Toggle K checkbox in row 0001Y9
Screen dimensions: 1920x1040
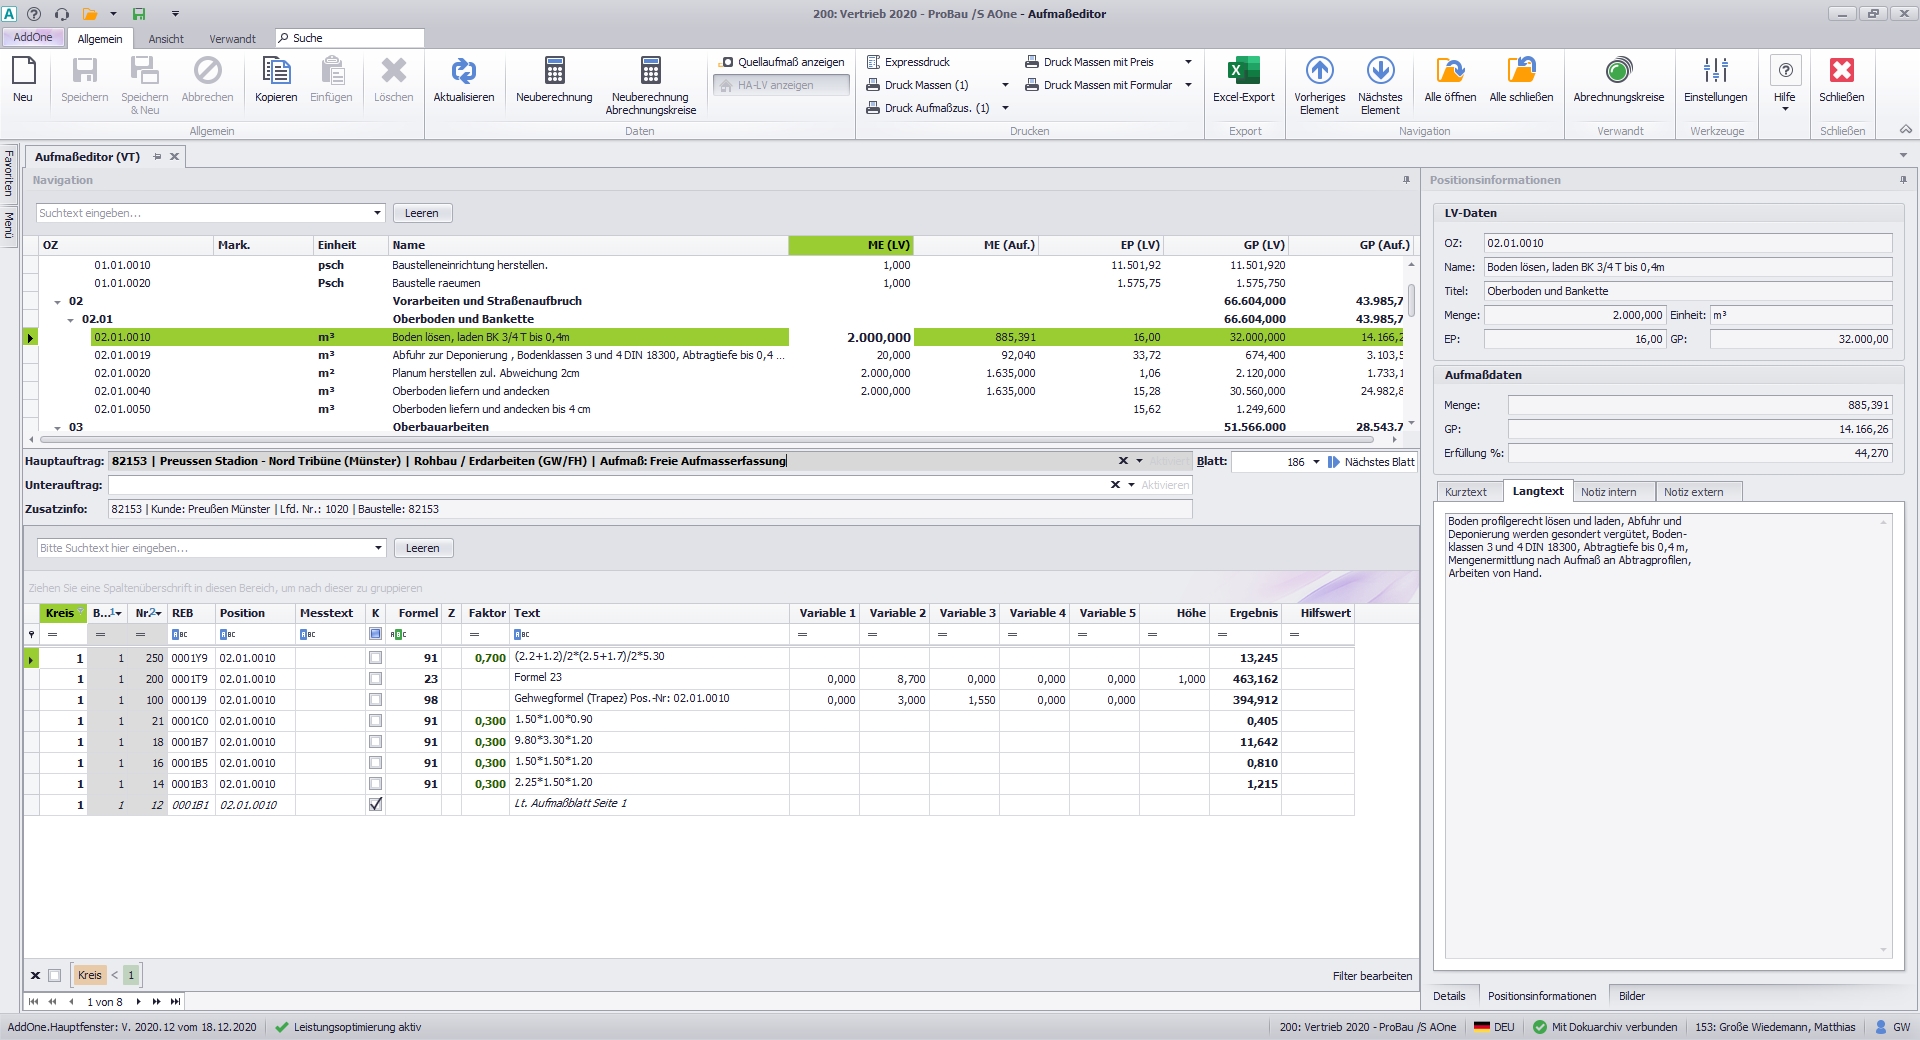click(x=375, y=658)
